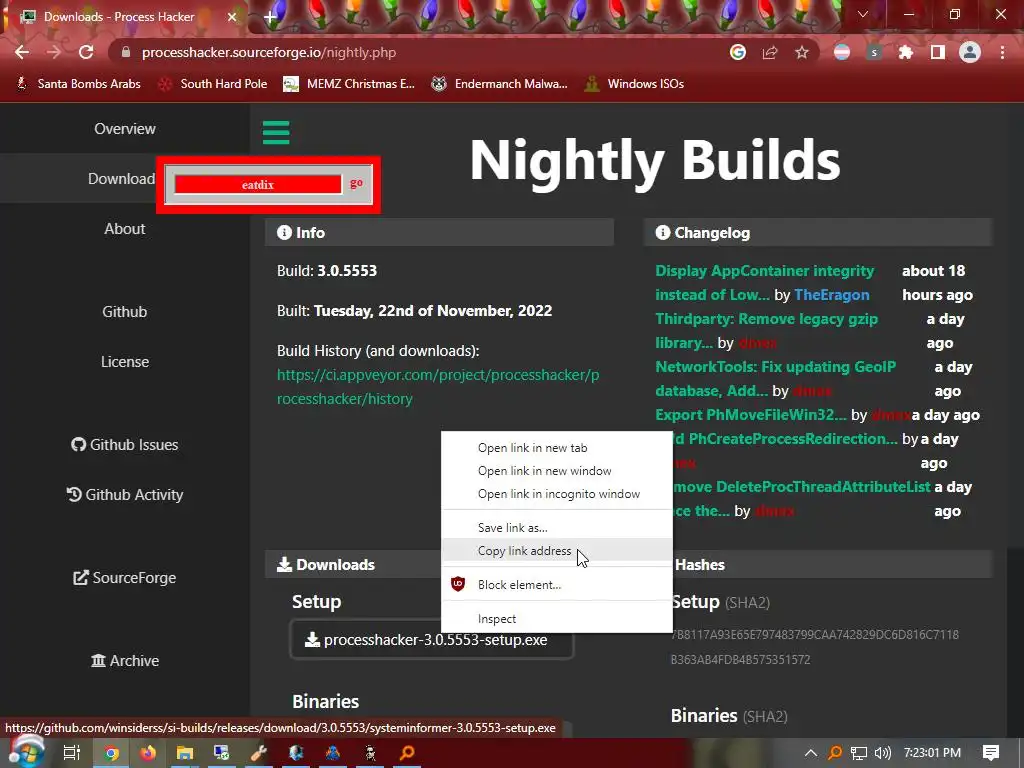Open Github Issues in the sidebar

click(125, 445)
